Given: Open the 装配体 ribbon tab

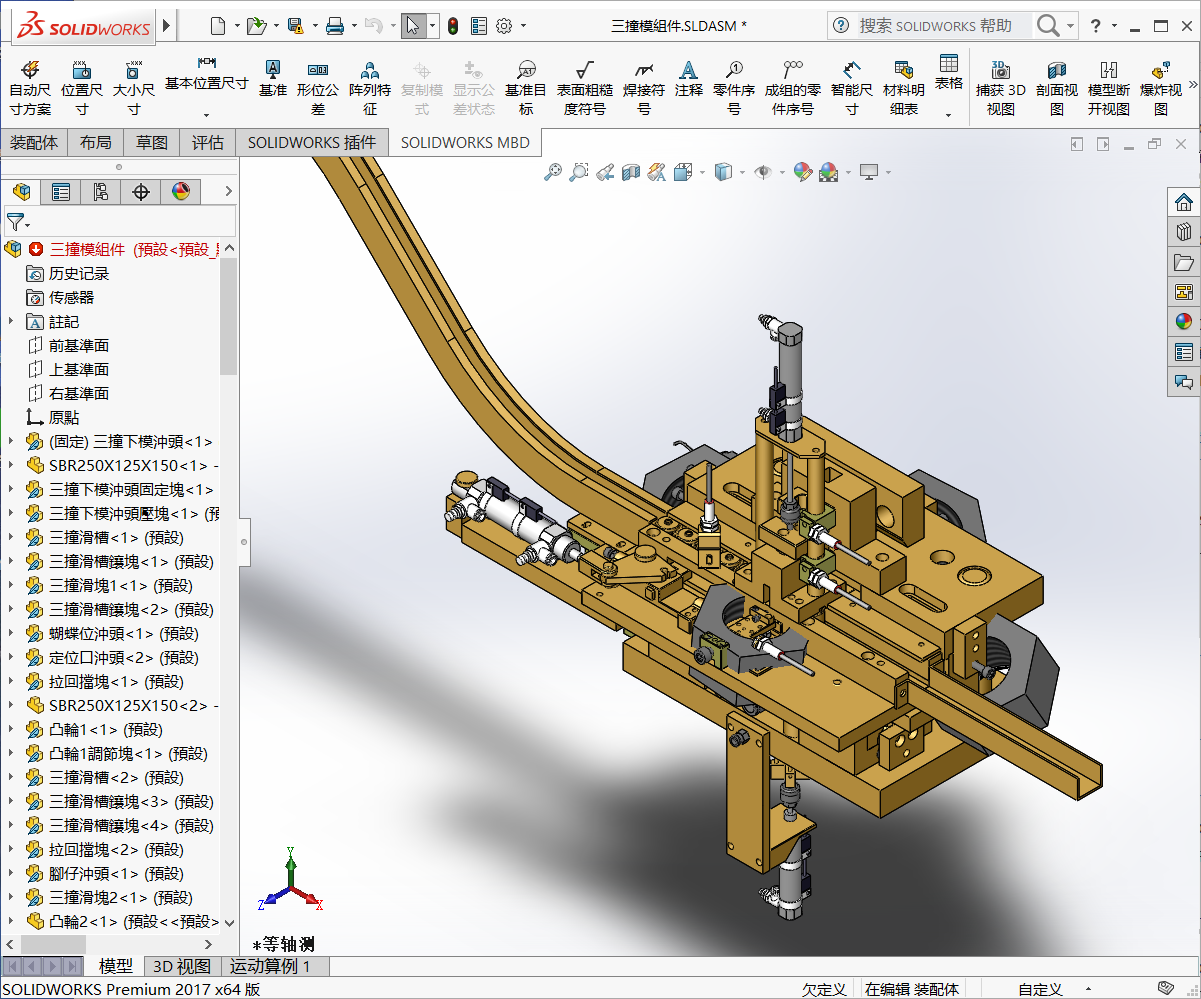Looking at the screenshot, I should point(34,143).
